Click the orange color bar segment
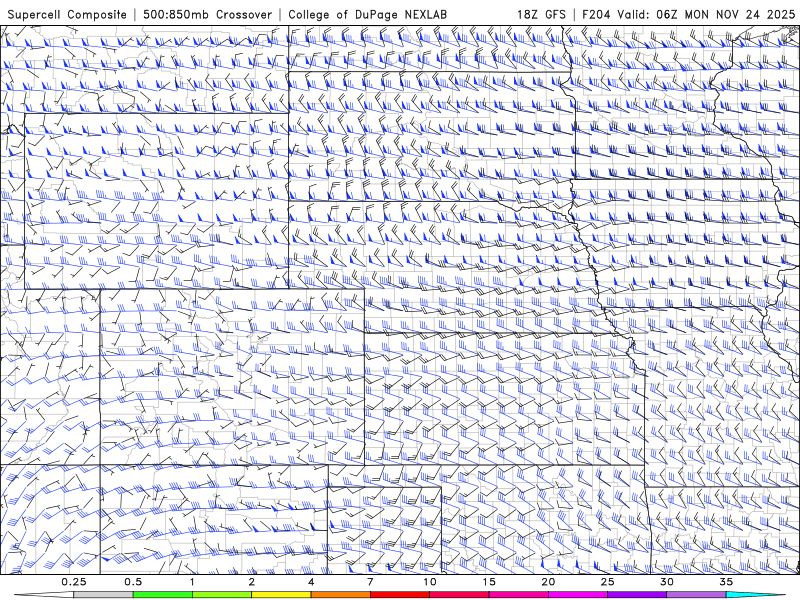This screenshot has height=600, width=800. tap(340, 594)
